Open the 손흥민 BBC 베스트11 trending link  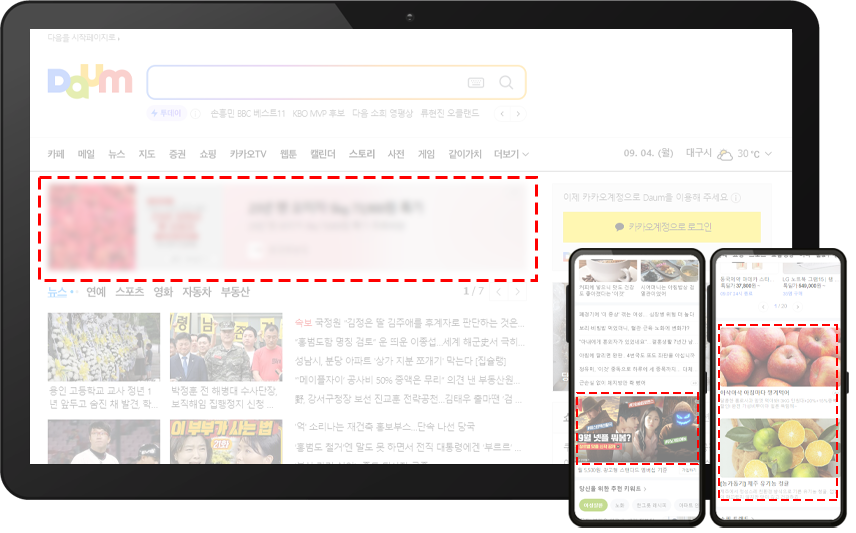coord(248,114)
